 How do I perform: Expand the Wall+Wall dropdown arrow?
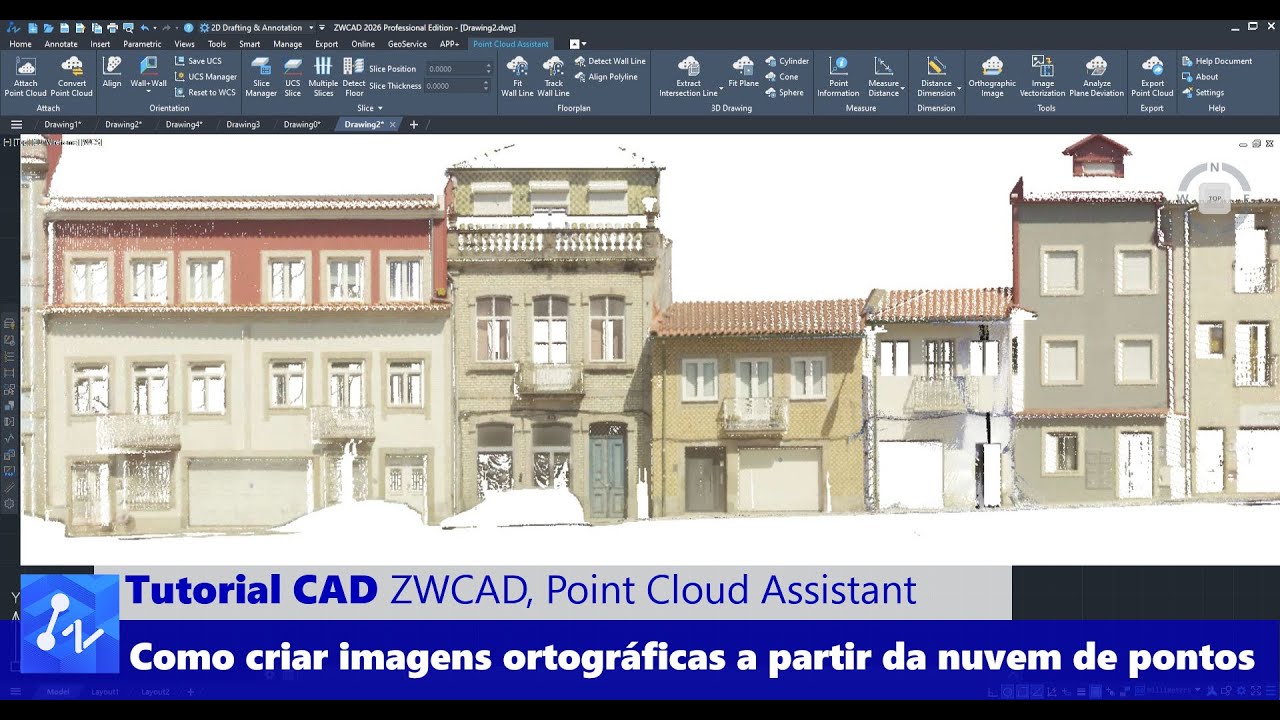[148, 92]
